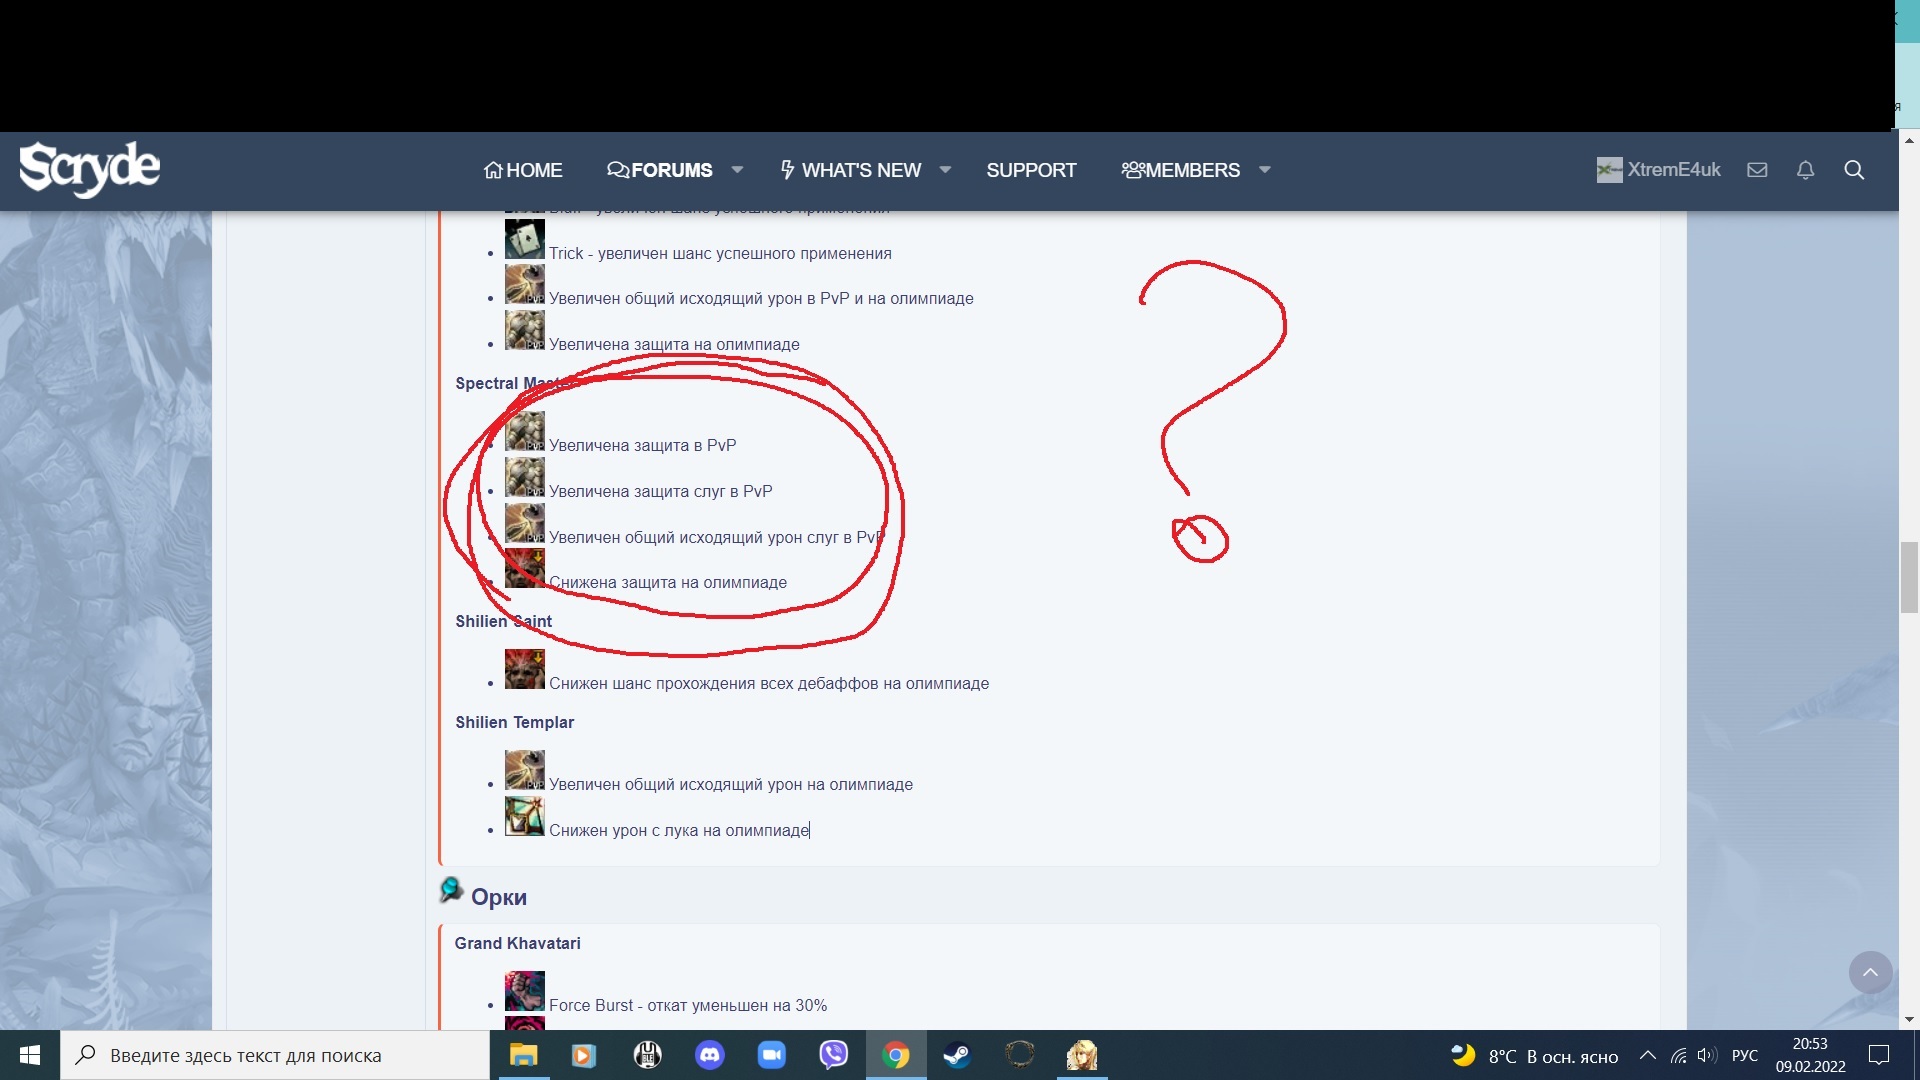
Task: Click the Windows taskbar search field
Action: tap(275, 1055)
